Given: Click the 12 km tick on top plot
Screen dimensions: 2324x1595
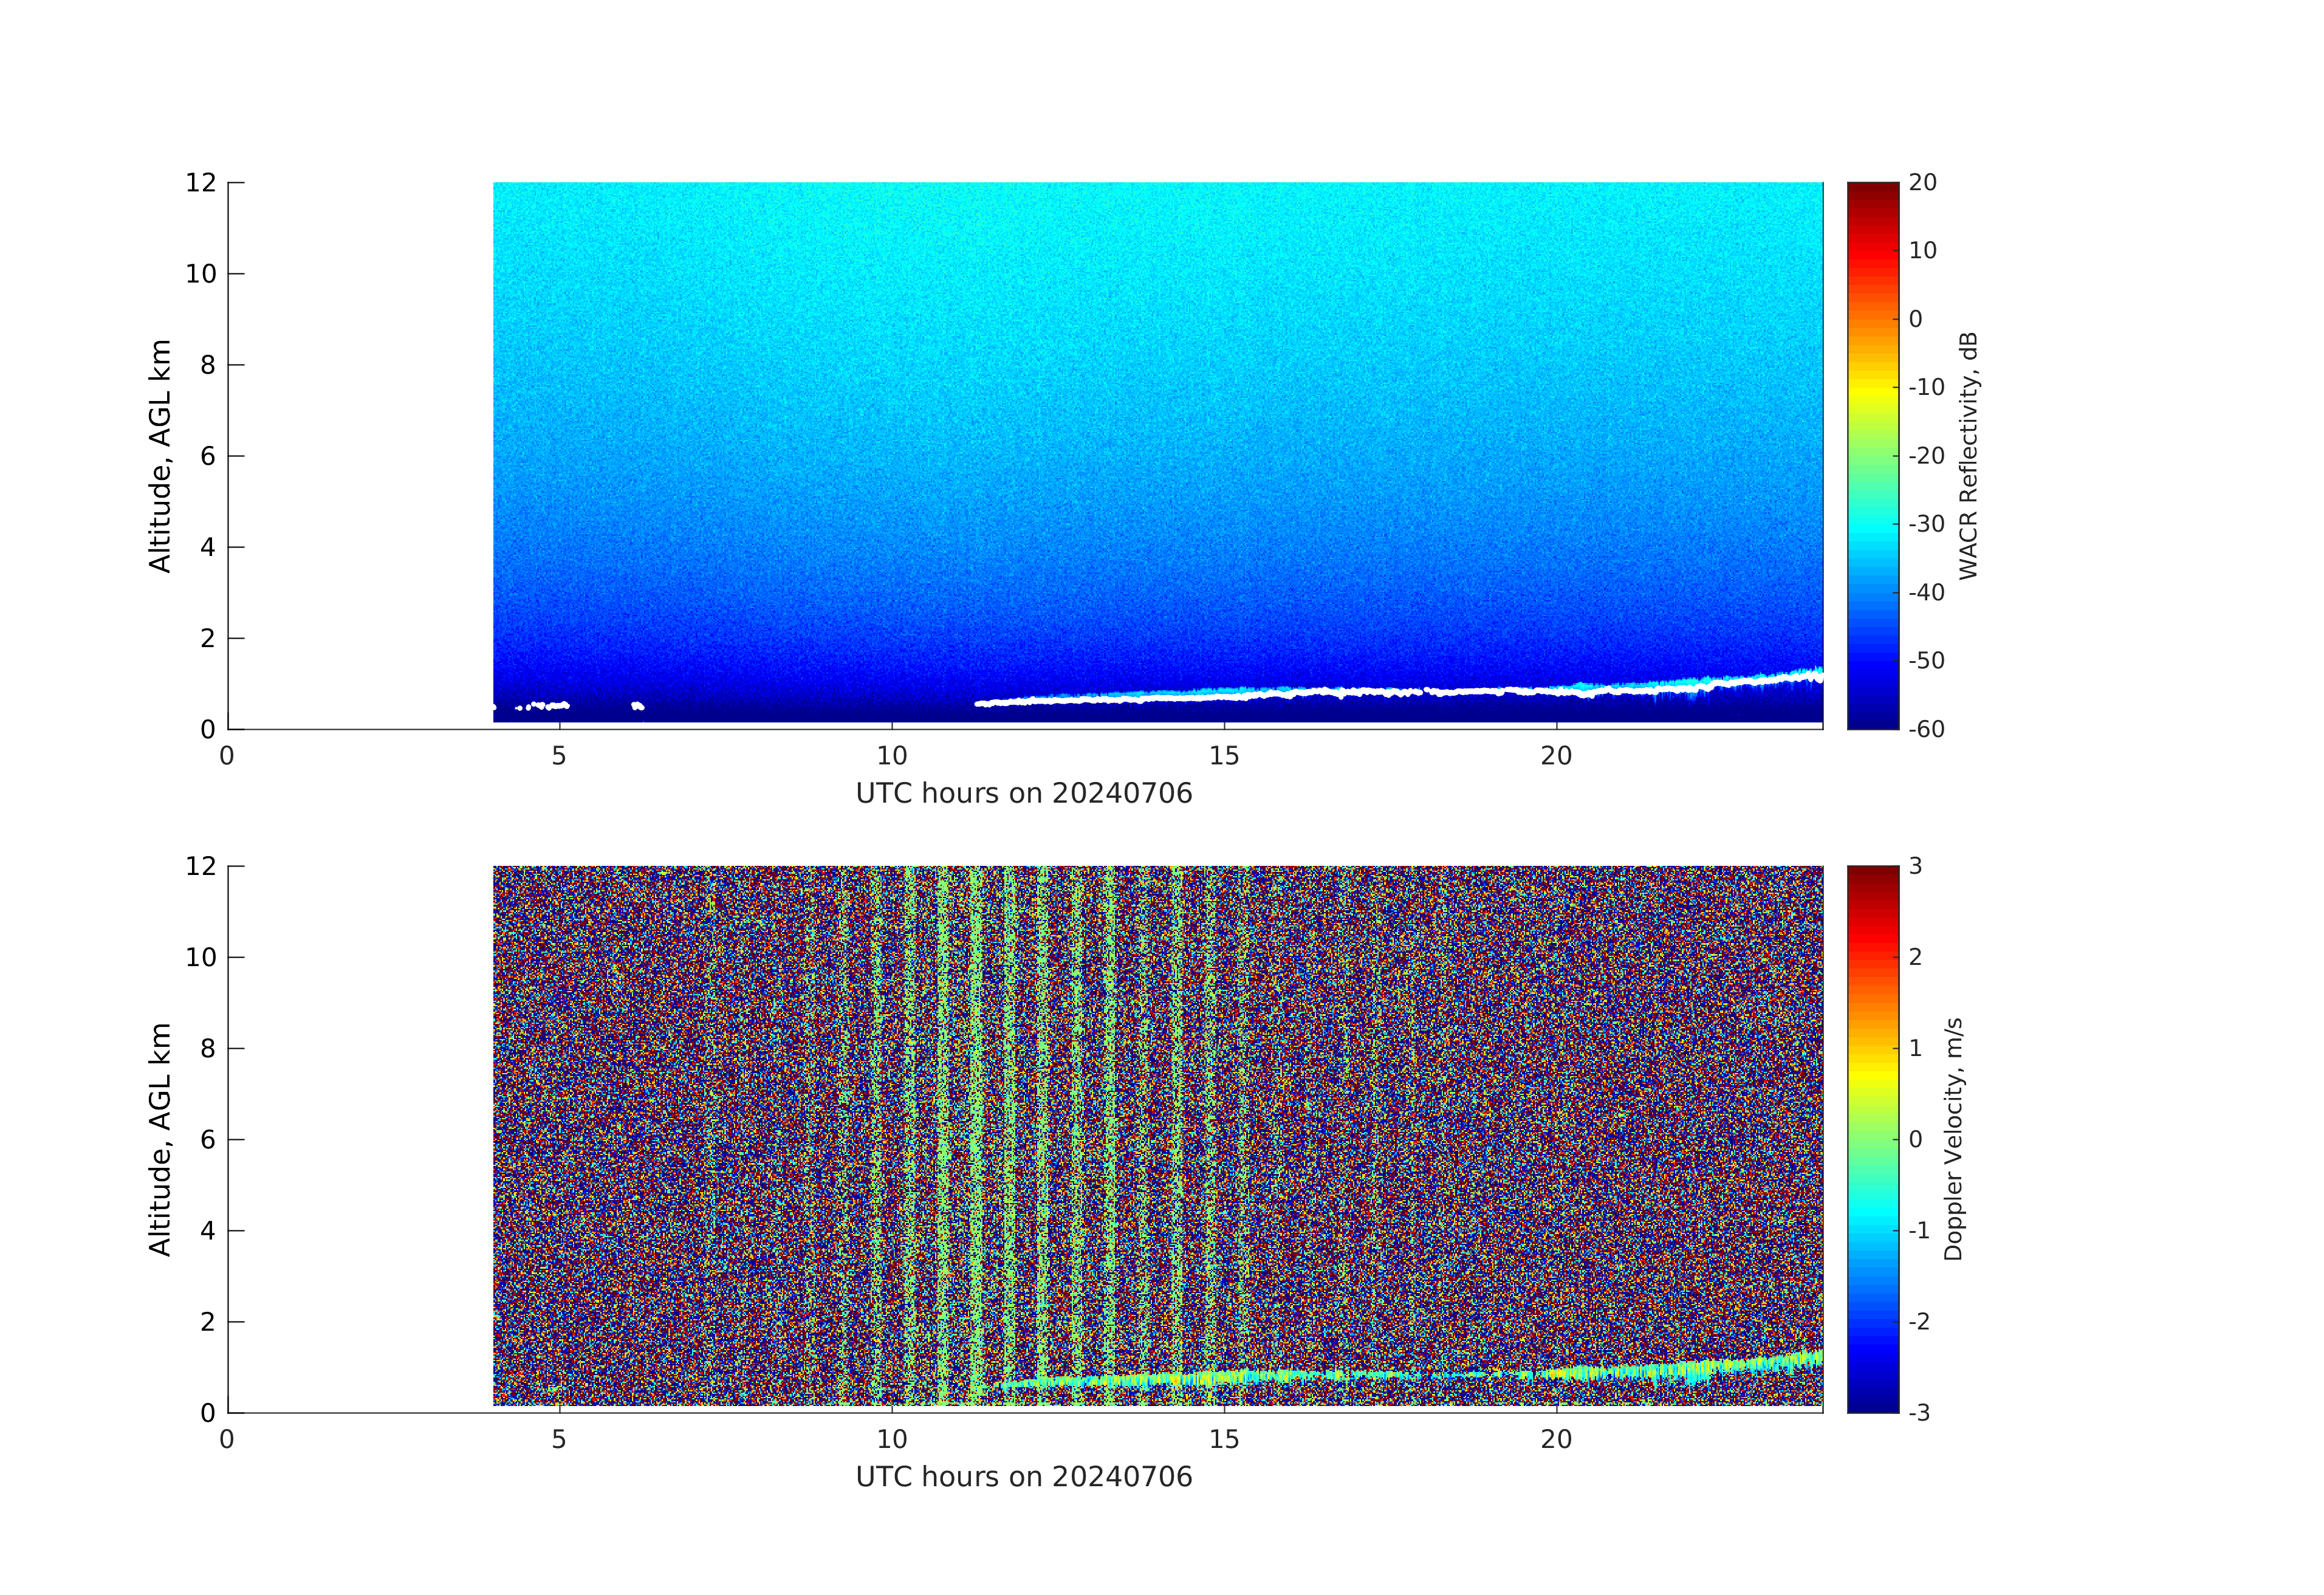Looking at the screenshot, I should (x=201, y=183).
